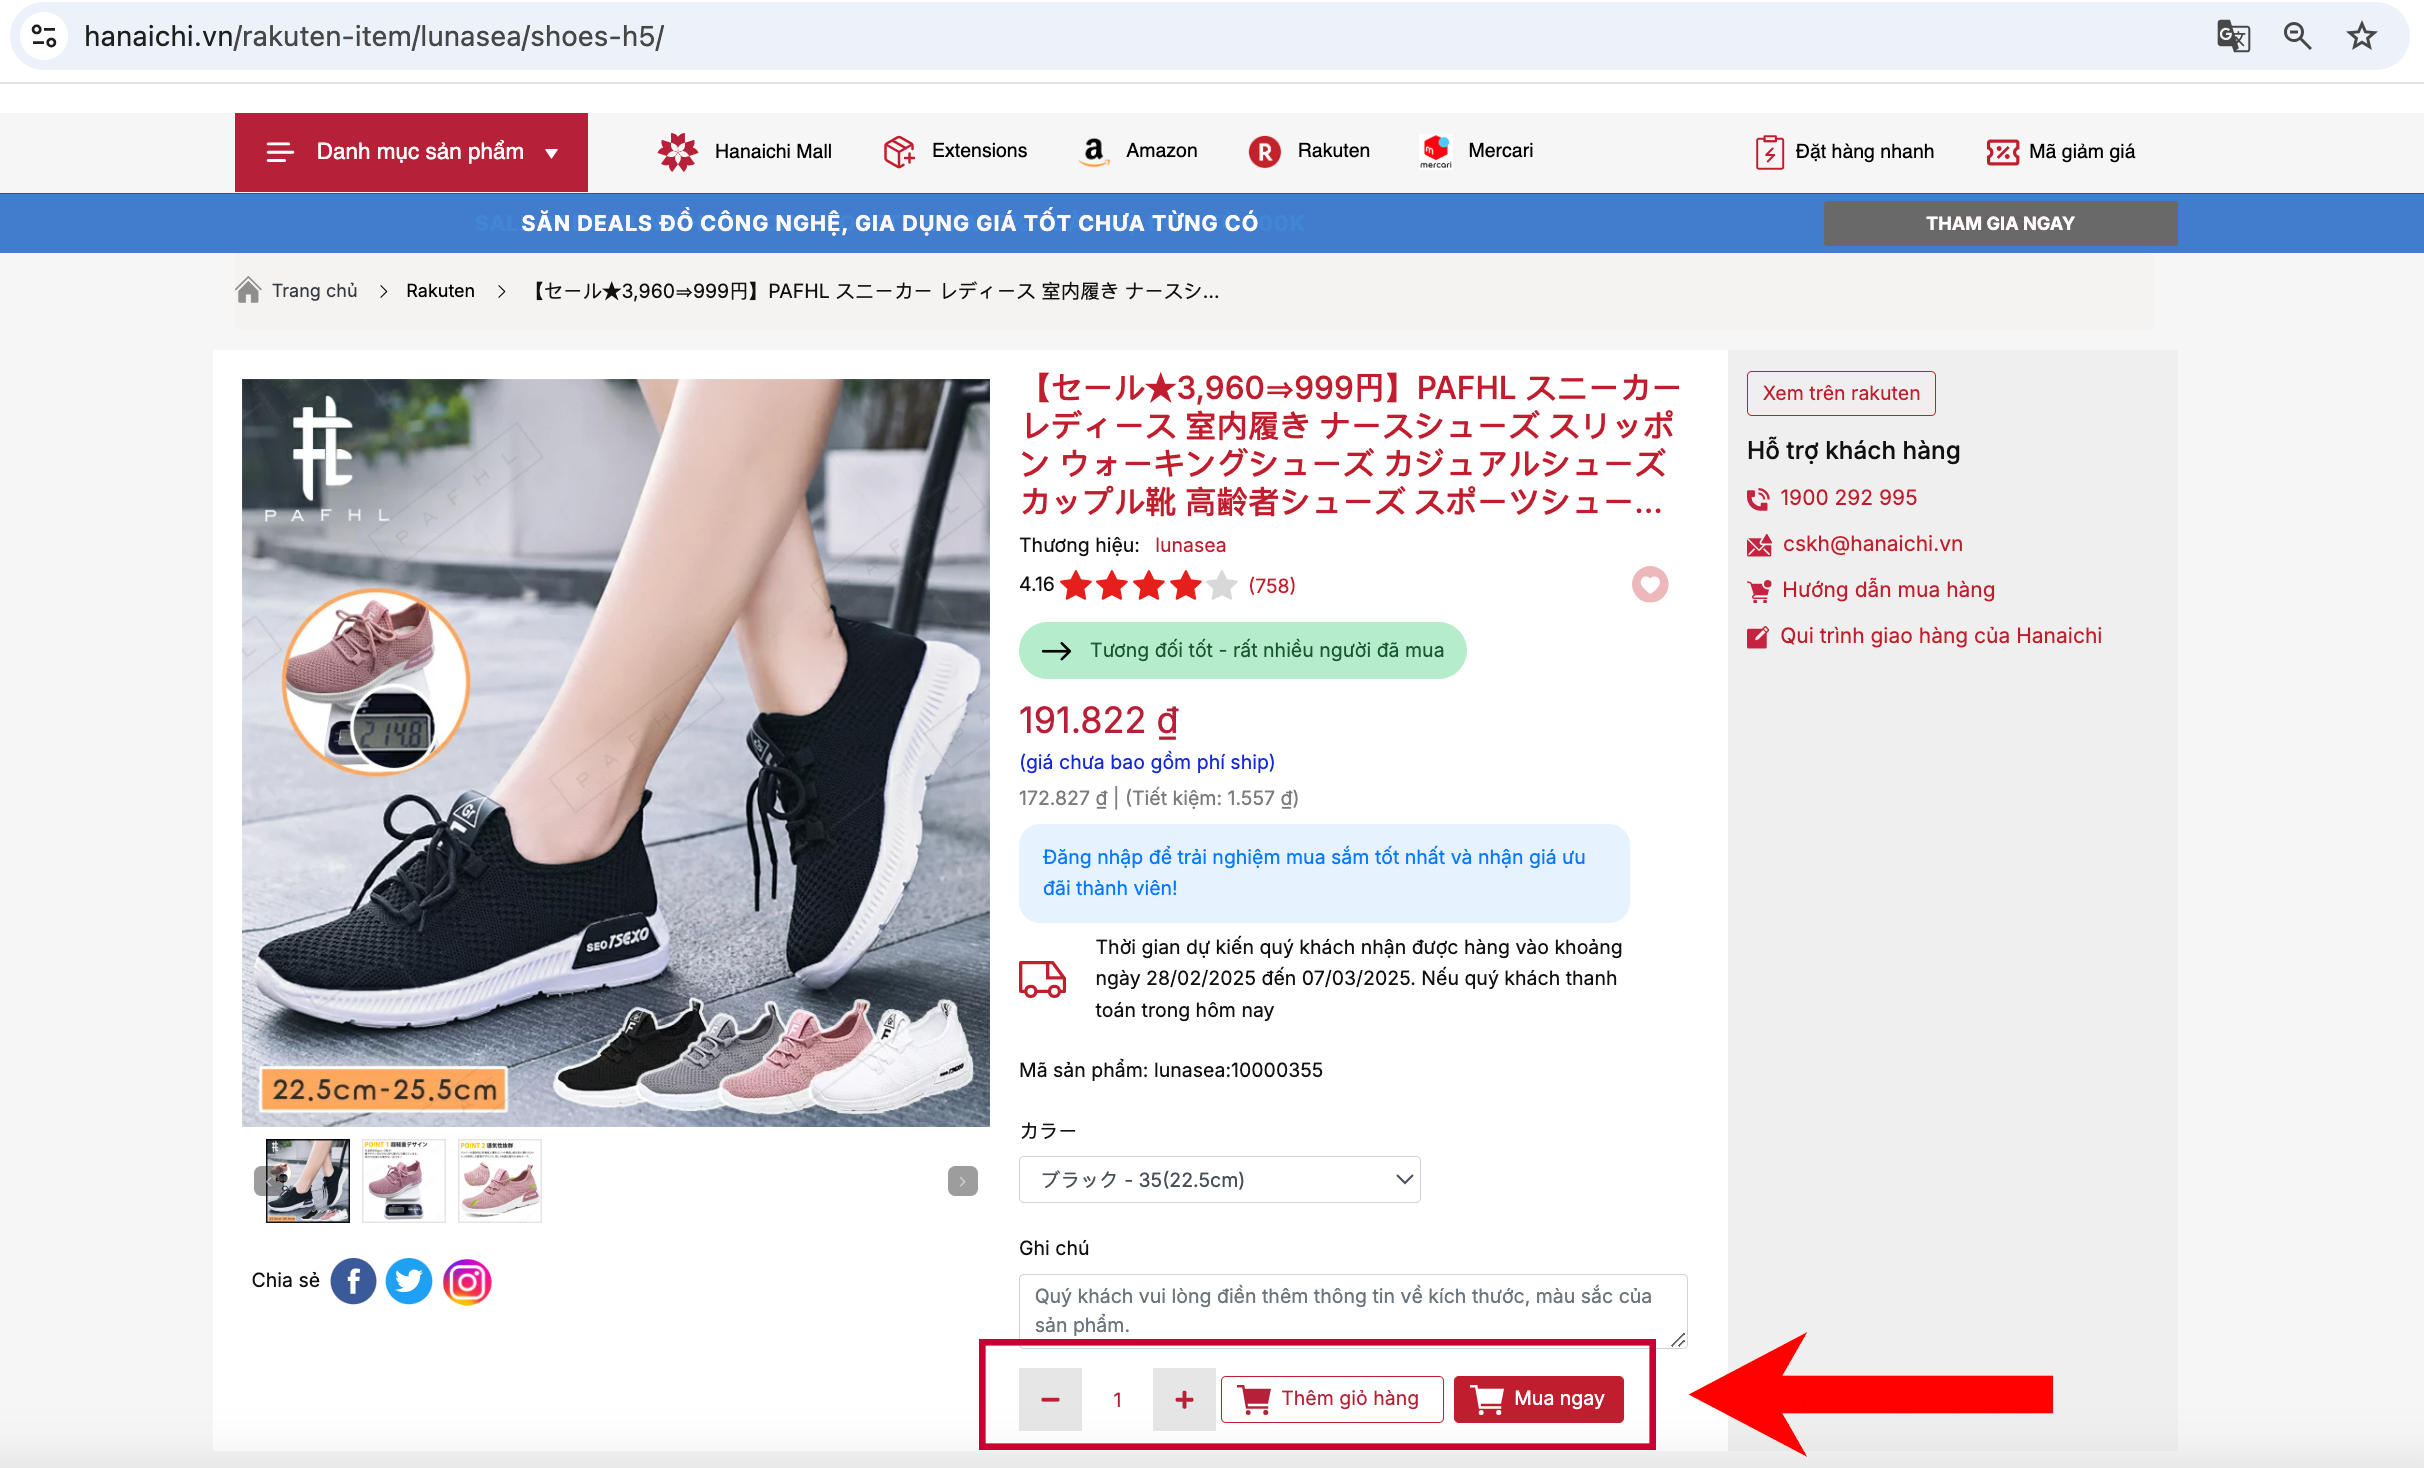2424x1468 pixels.
Task: Share on Instagram icon
Action: [x=467, y=1281]
